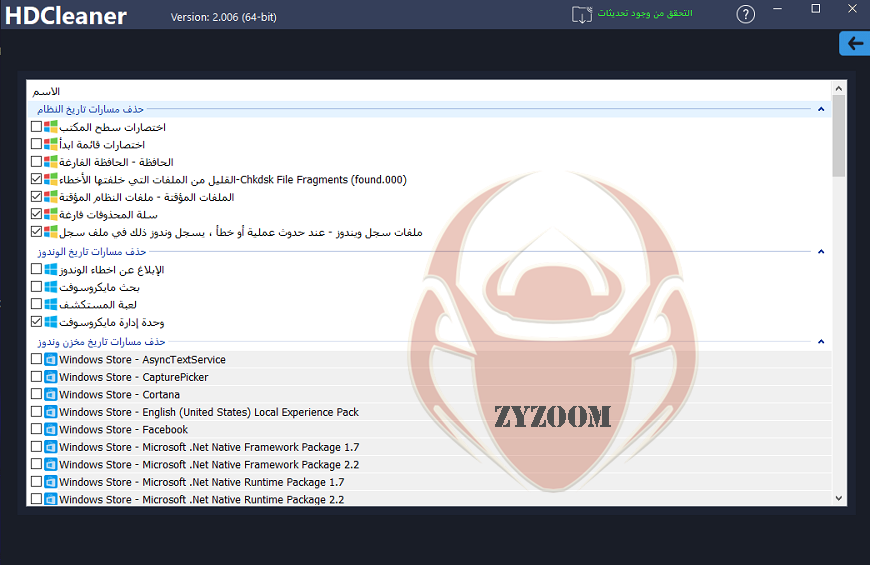Viewport: 870px width, 565px height.
Task: Collapse the حذف مسارات تاريخ الوندوز group
Action: click(x=821, y=251)
